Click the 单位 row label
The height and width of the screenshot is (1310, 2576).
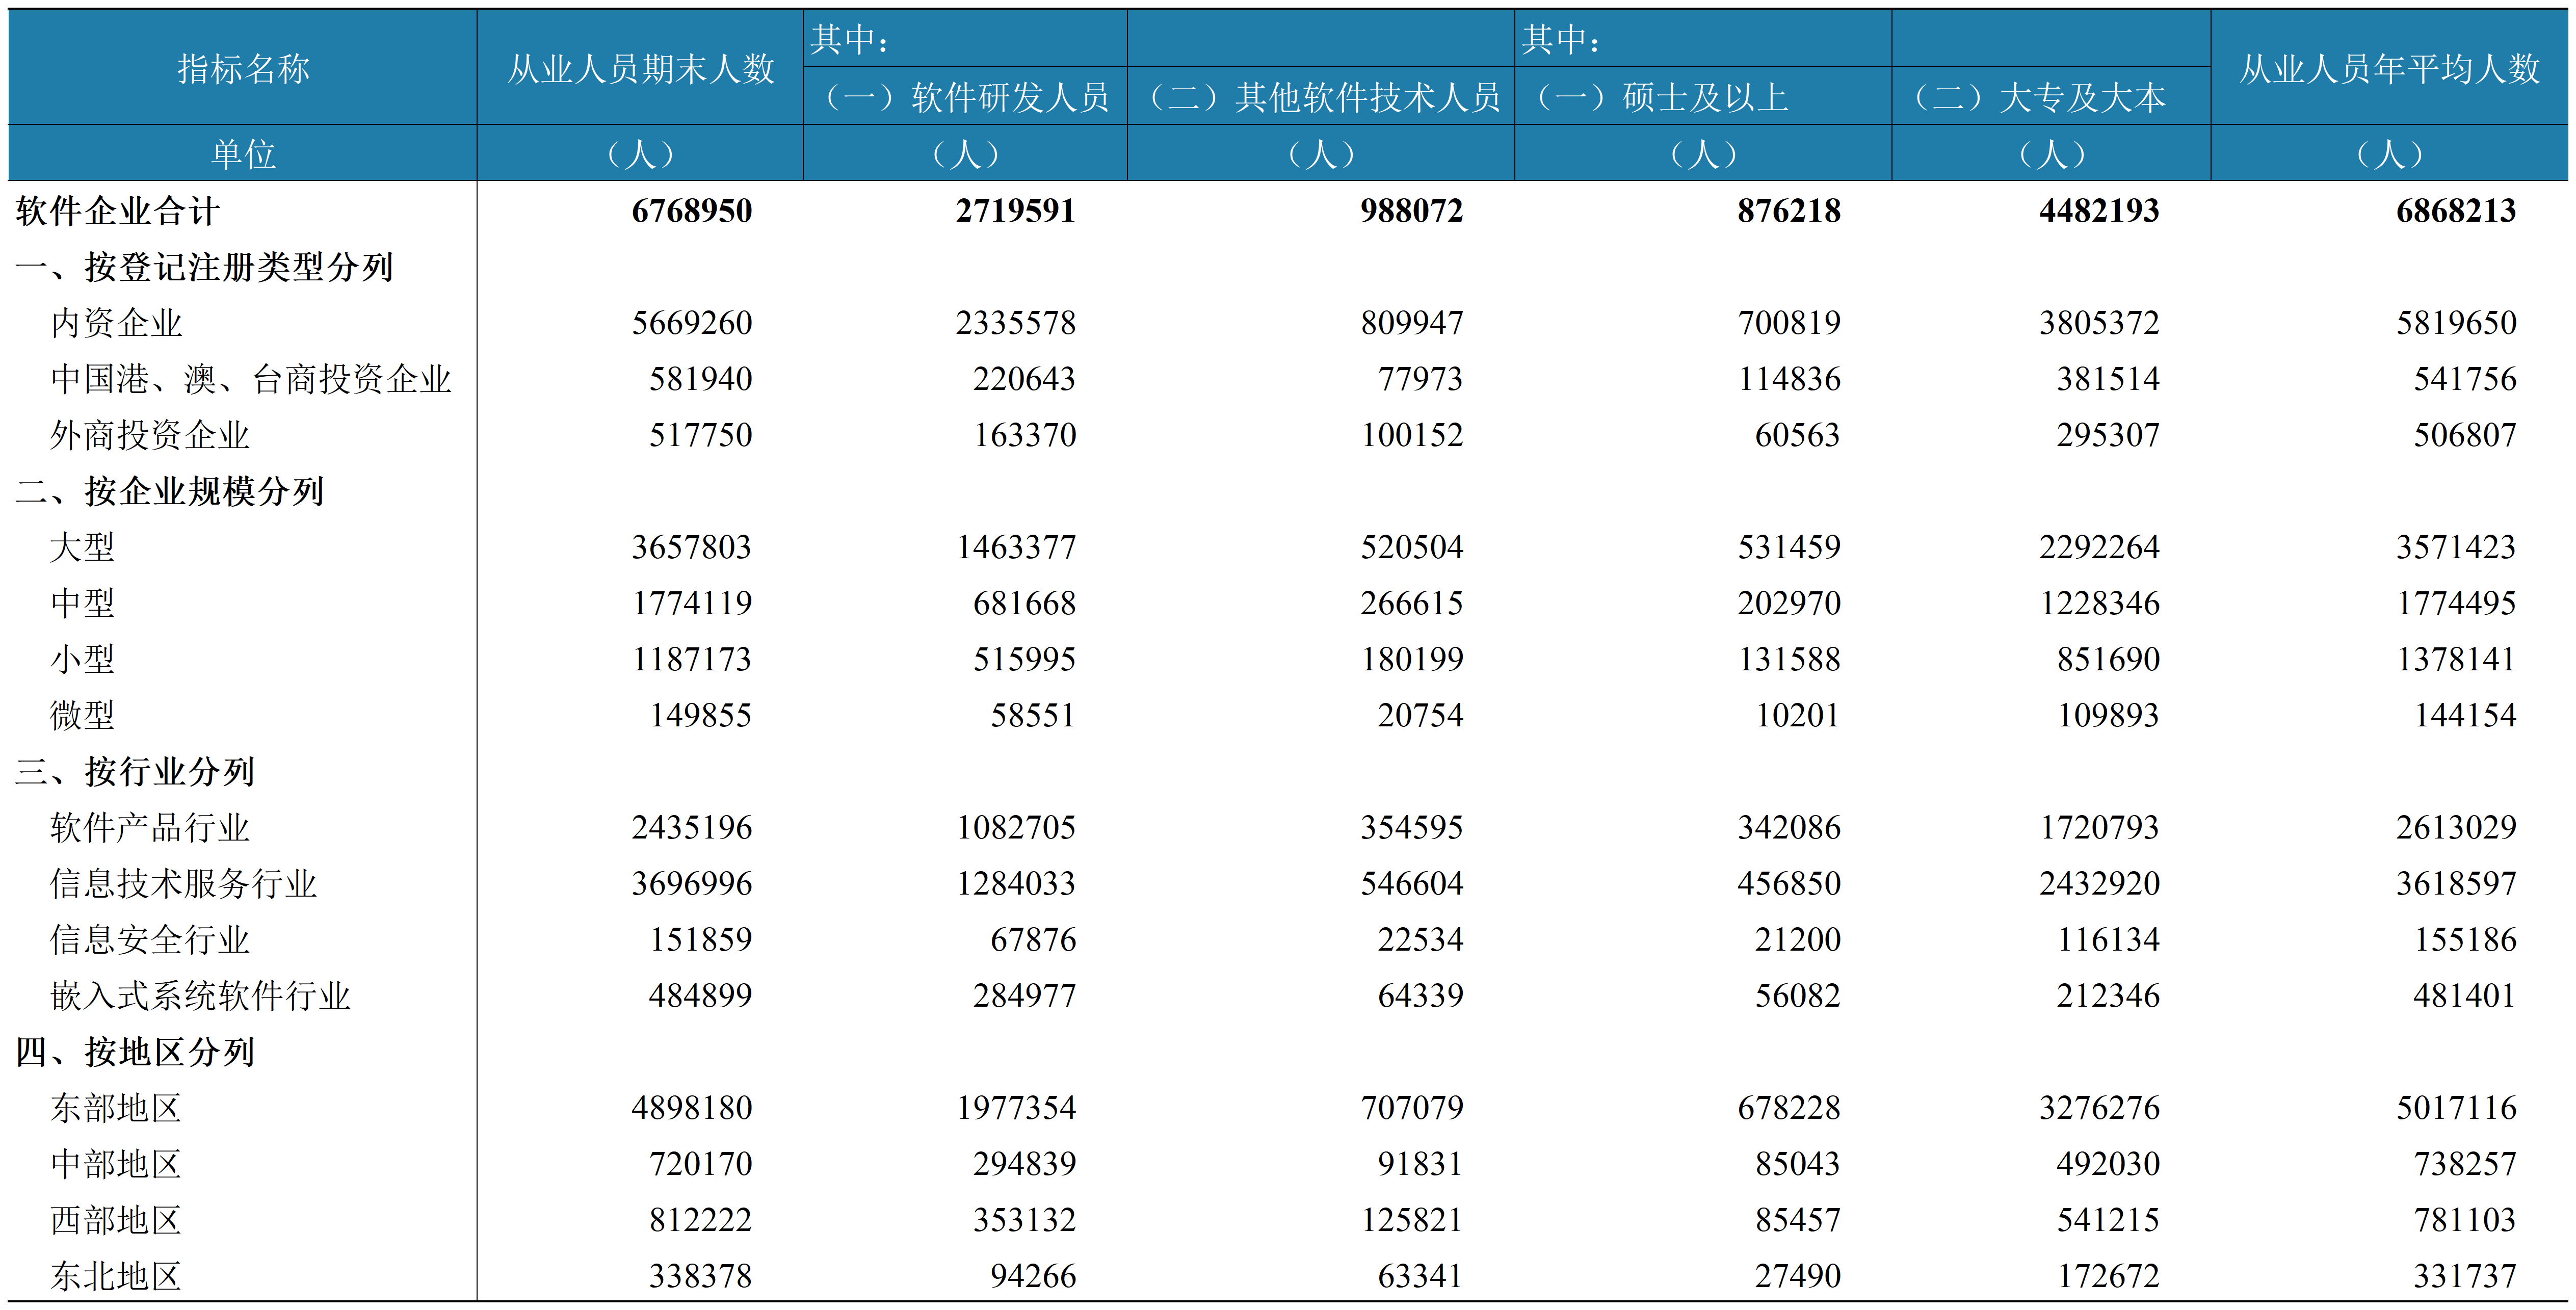(x=243, y=153)
